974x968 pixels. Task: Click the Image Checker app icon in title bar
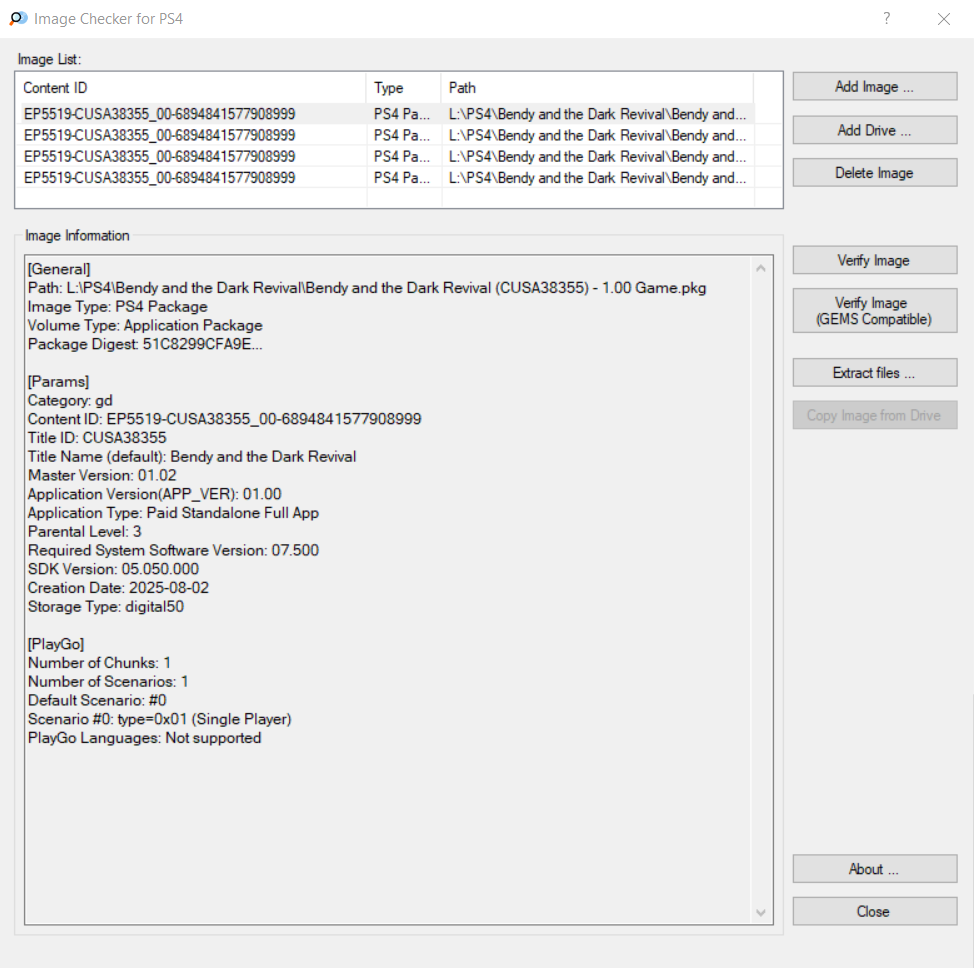pyautogui.click(x=18, y=19)
